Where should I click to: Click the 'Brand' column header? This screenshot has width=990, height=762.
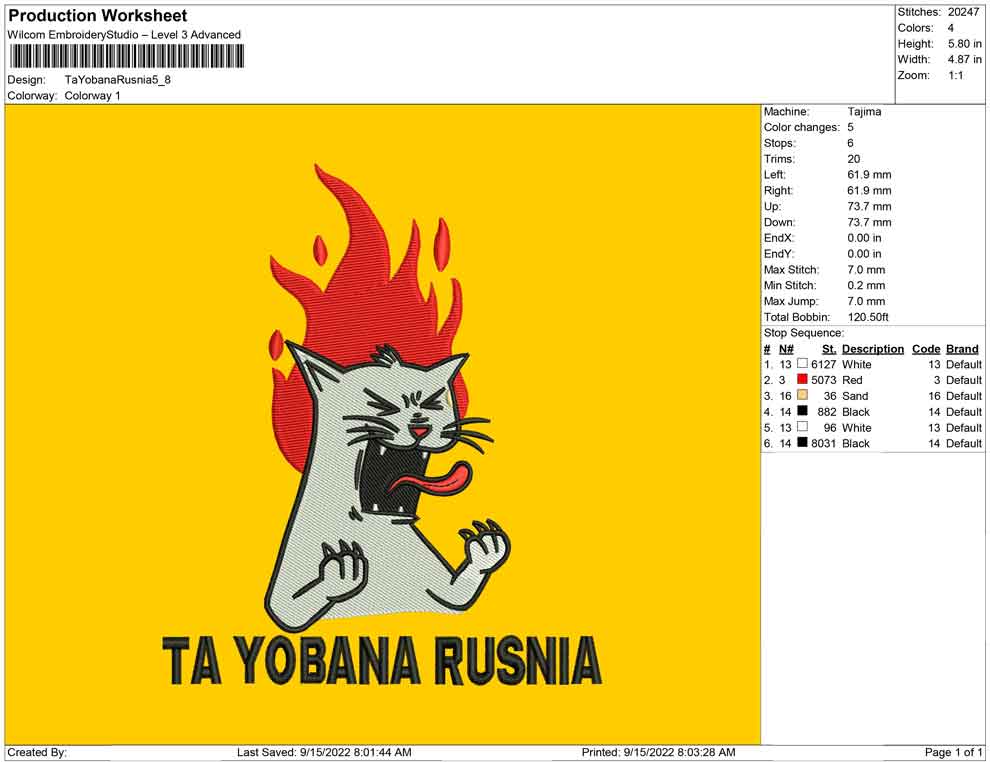[x=962, y=349]
